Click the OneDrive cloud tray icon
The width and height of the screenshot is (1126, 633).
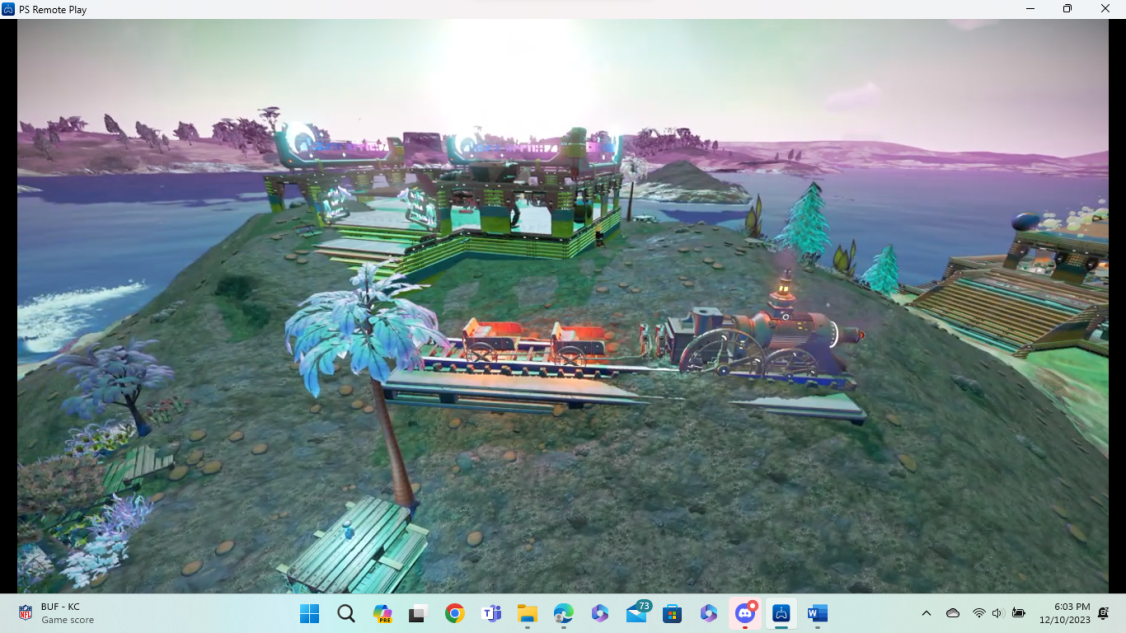953,613
